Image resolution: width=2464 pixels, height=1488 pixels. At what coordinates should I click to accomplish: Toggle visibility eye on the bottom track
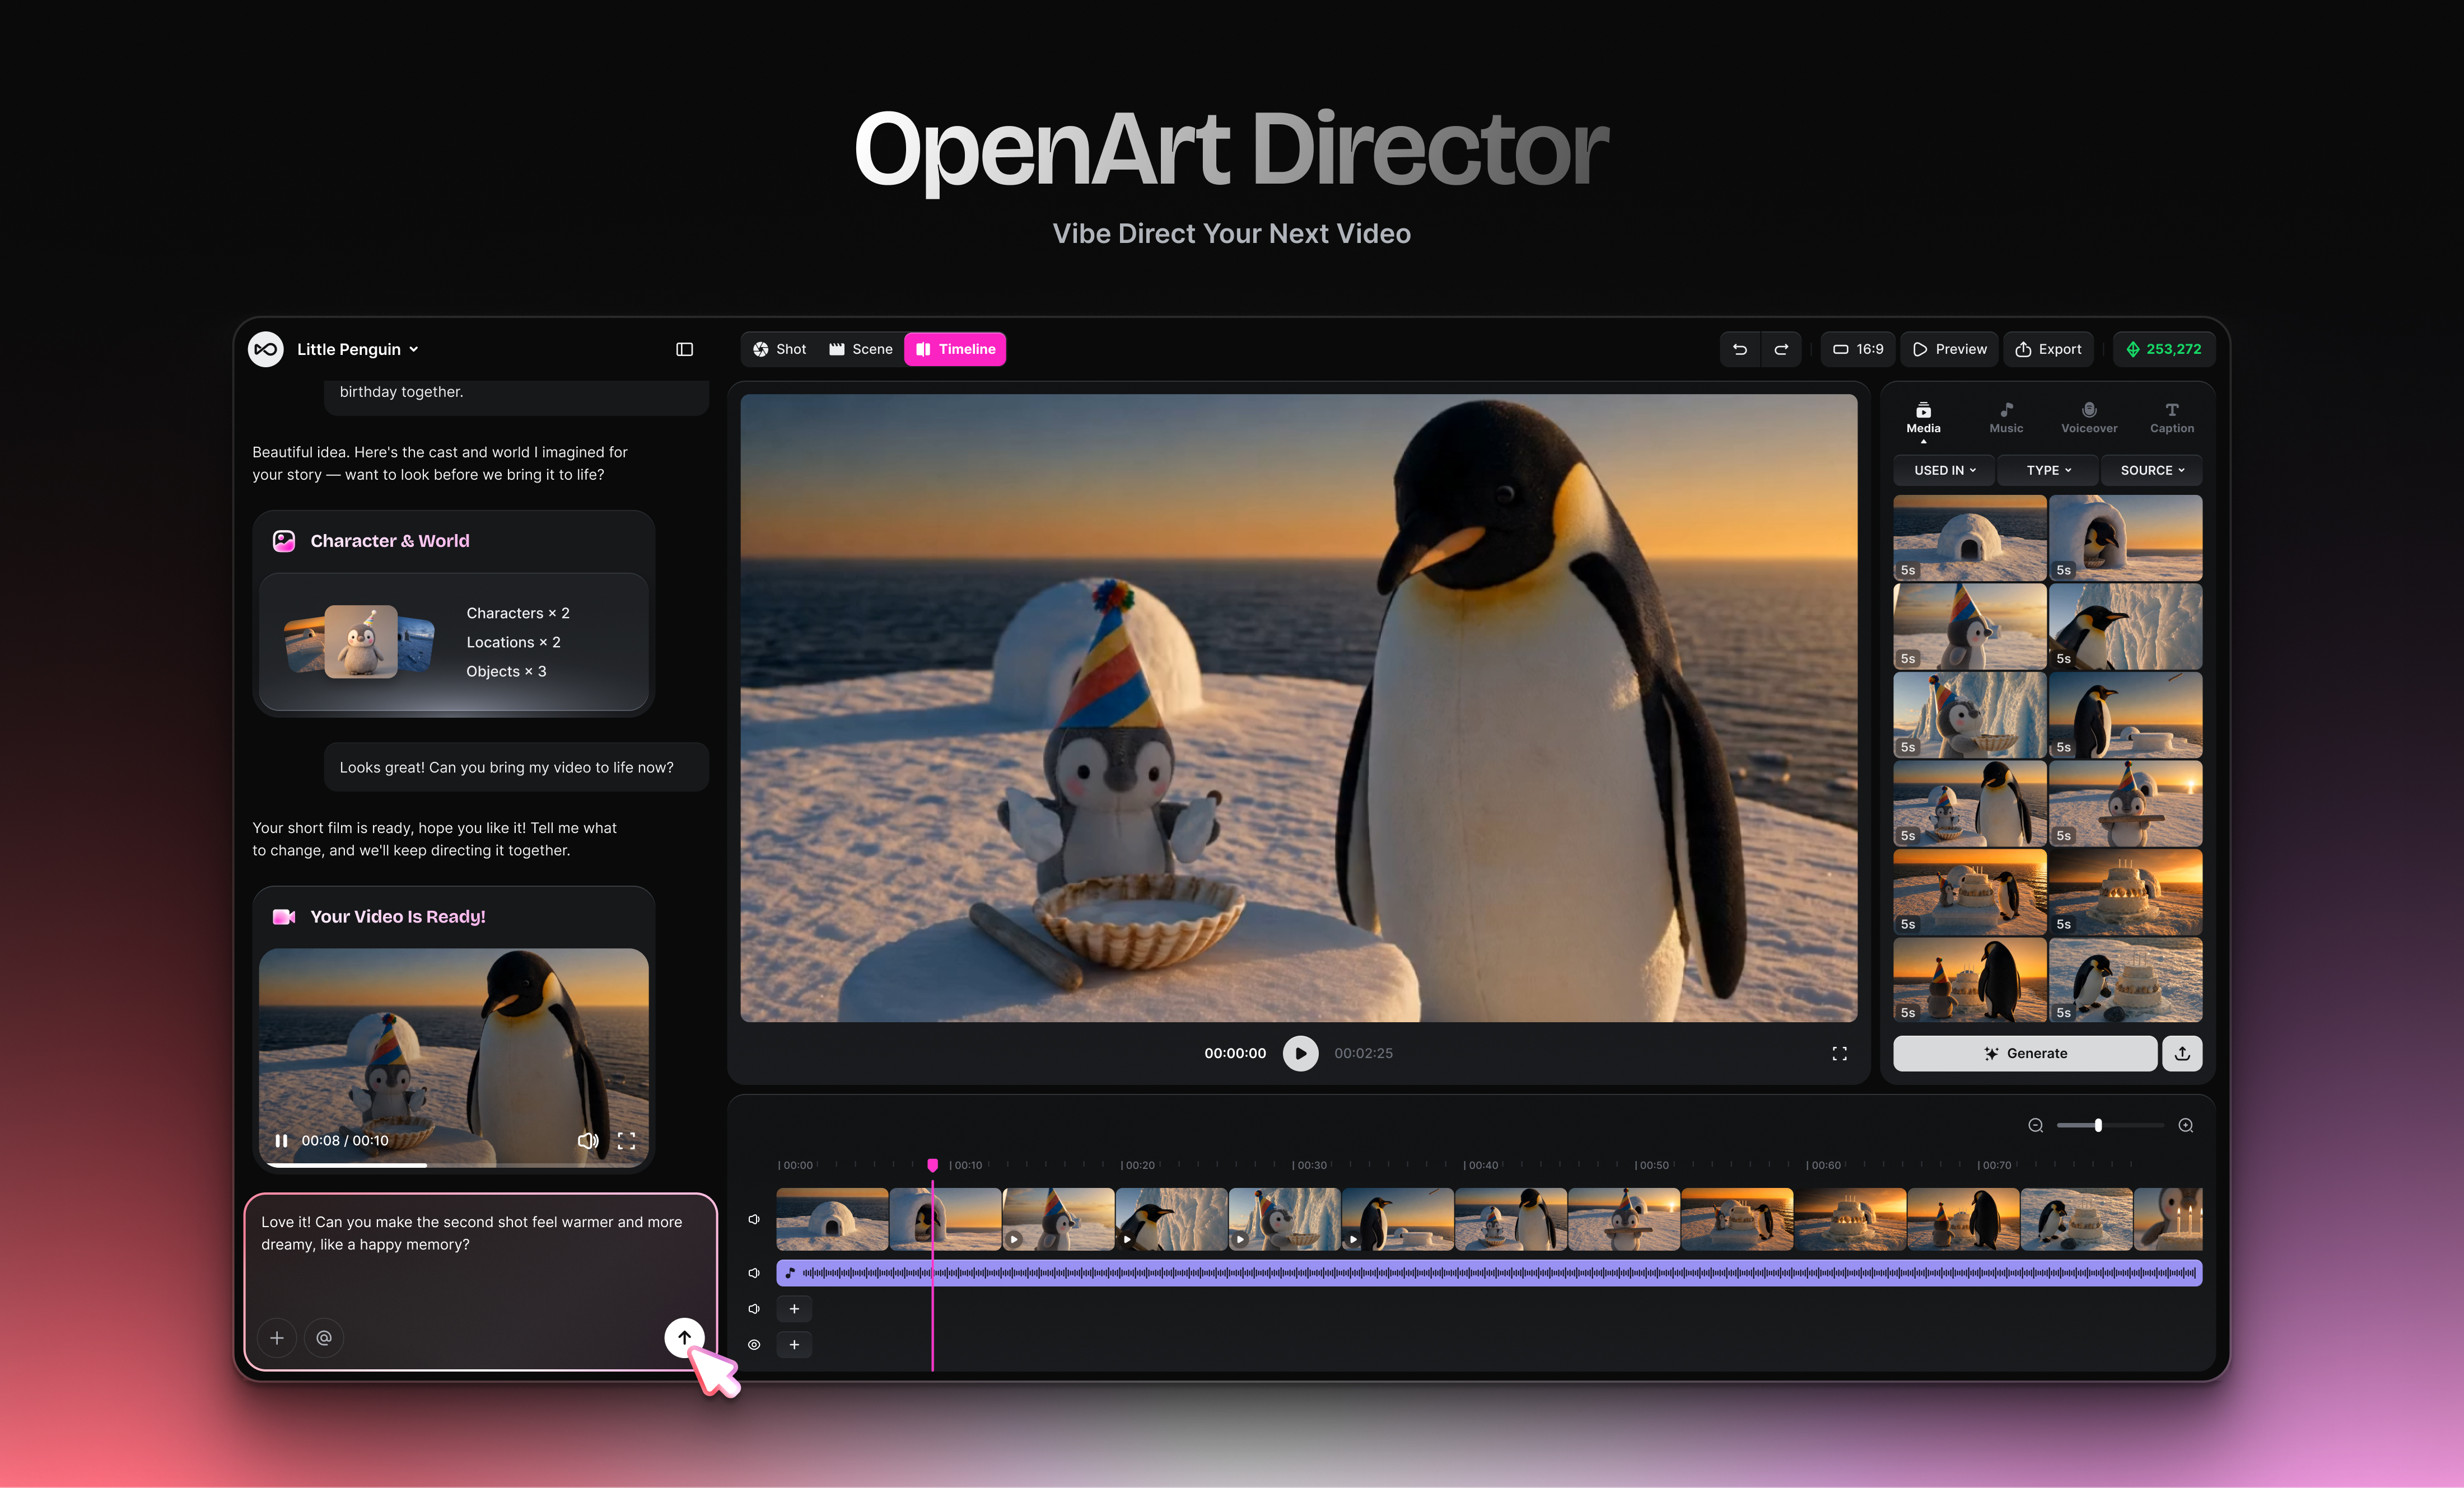(754, 1345)
